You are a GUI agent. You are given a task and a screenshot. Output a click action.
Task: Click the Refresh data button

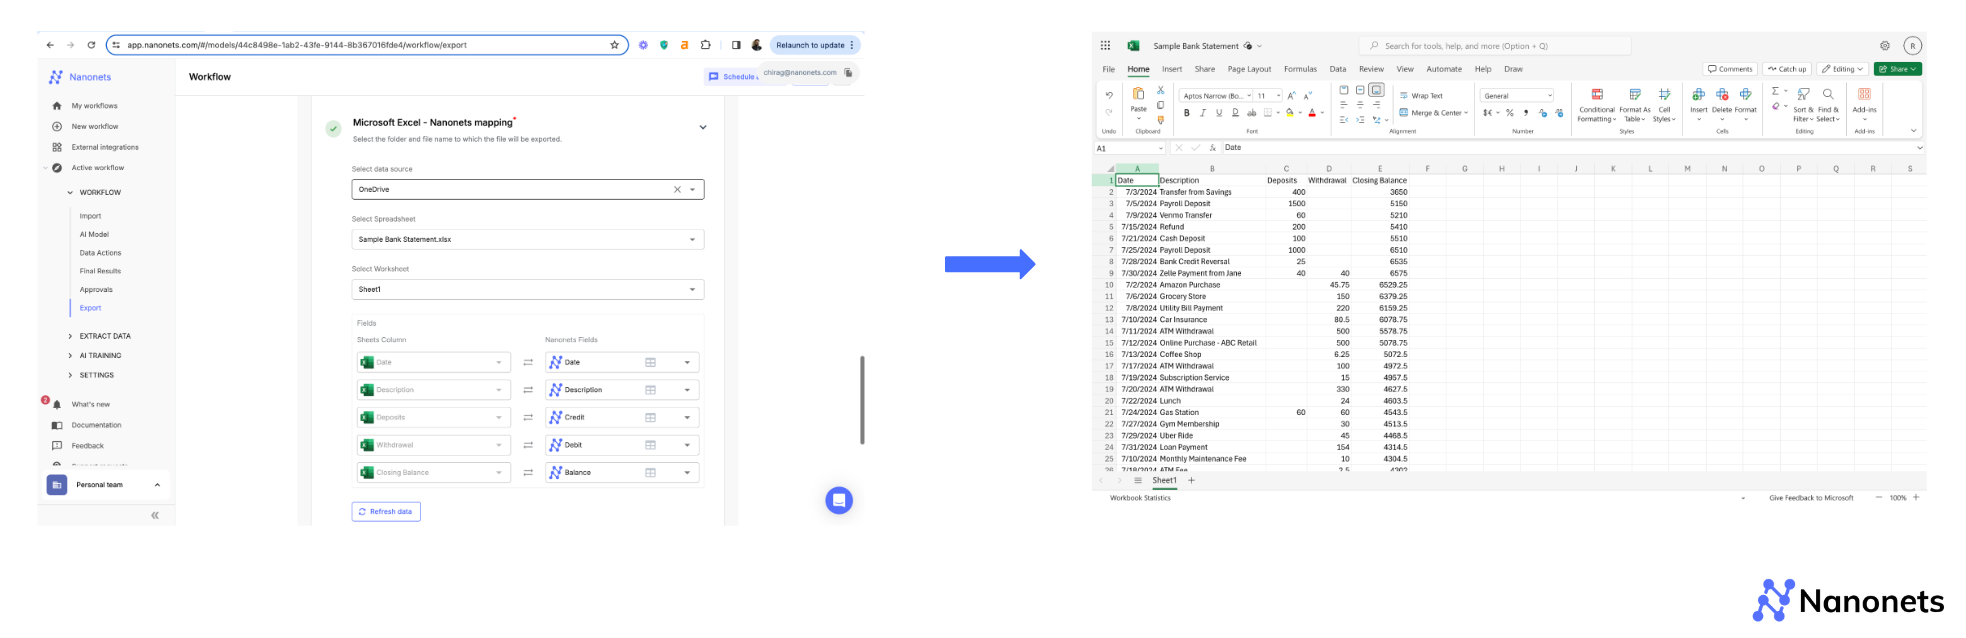coord(386,511)
